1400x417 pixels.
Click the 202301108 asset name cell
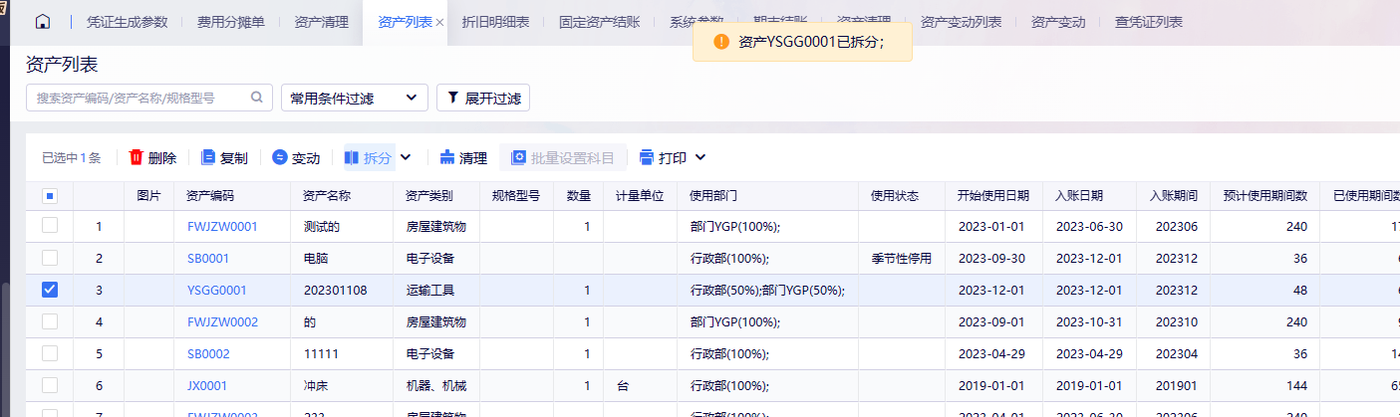pos(341,290)
